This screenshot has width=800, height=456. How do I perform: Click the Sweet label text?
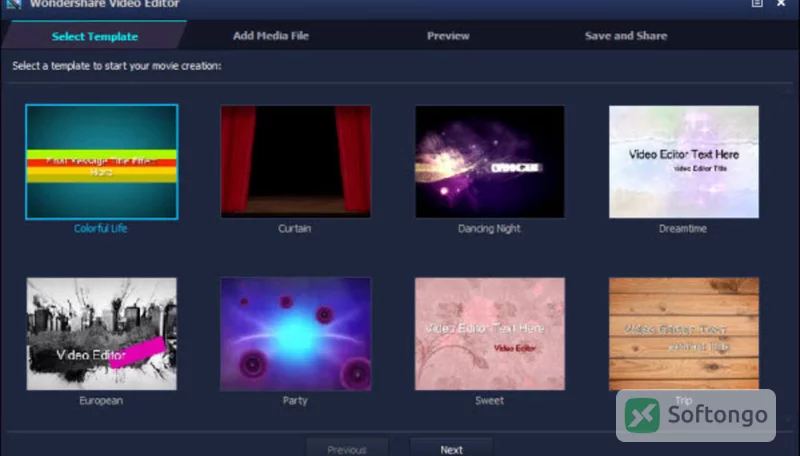point(489,400)
